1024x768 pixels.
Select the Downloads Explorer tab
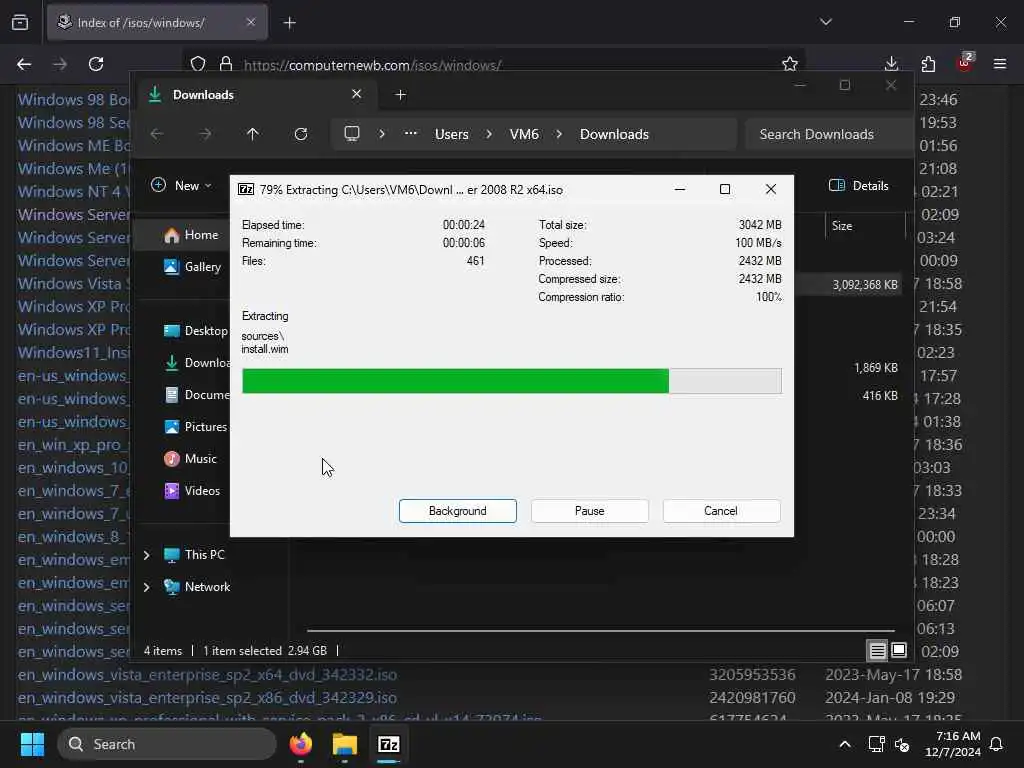tap(255, 95)
